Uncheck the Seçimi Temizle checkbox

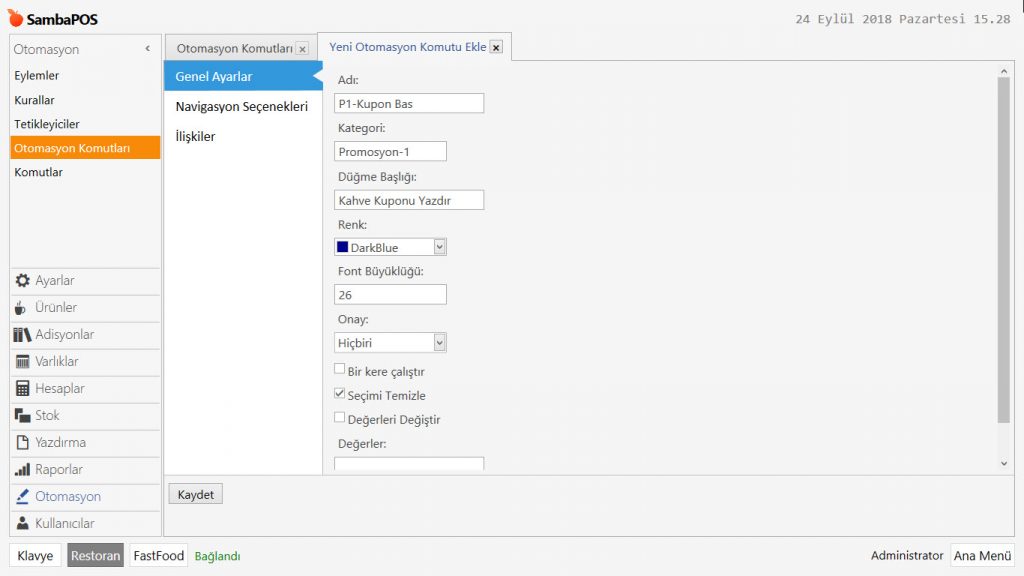point(340,394)
